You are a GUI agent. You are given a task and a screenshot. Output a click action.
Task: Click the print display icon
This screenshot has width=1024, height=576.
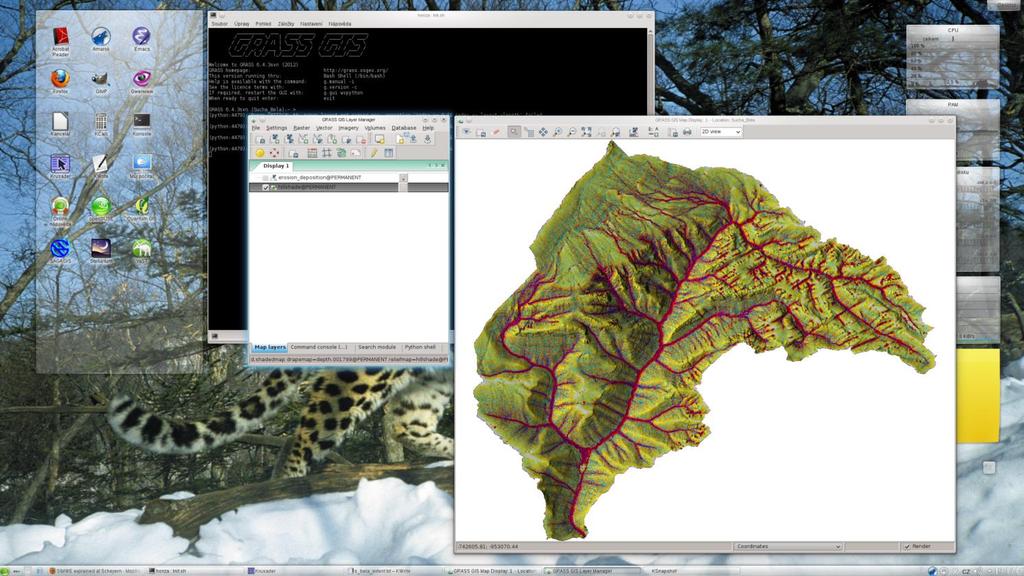pos(687,132)
